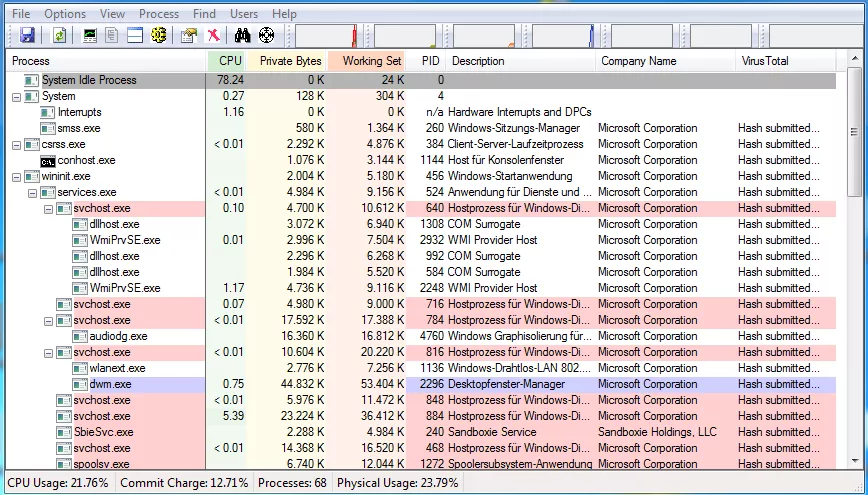
Task: Collapse the wininit.exe process tree
Action: tap(17, 176)
